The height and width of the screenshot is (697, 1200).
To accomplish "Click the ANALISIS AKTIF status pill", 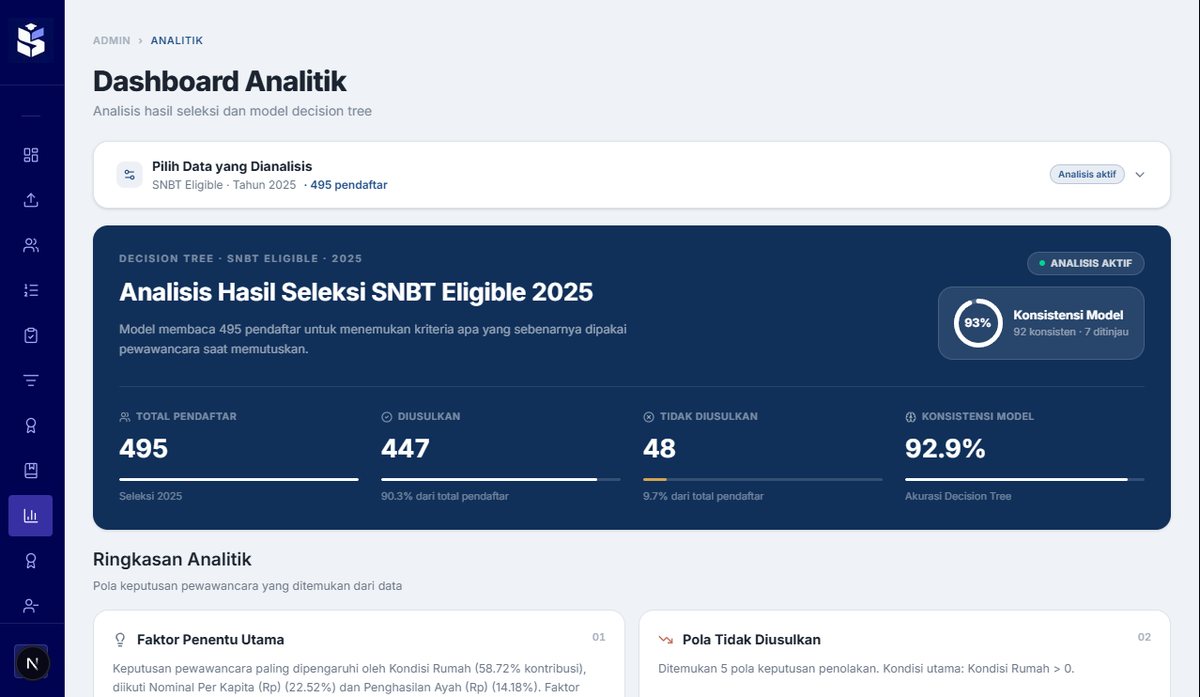I will 1085,263.
